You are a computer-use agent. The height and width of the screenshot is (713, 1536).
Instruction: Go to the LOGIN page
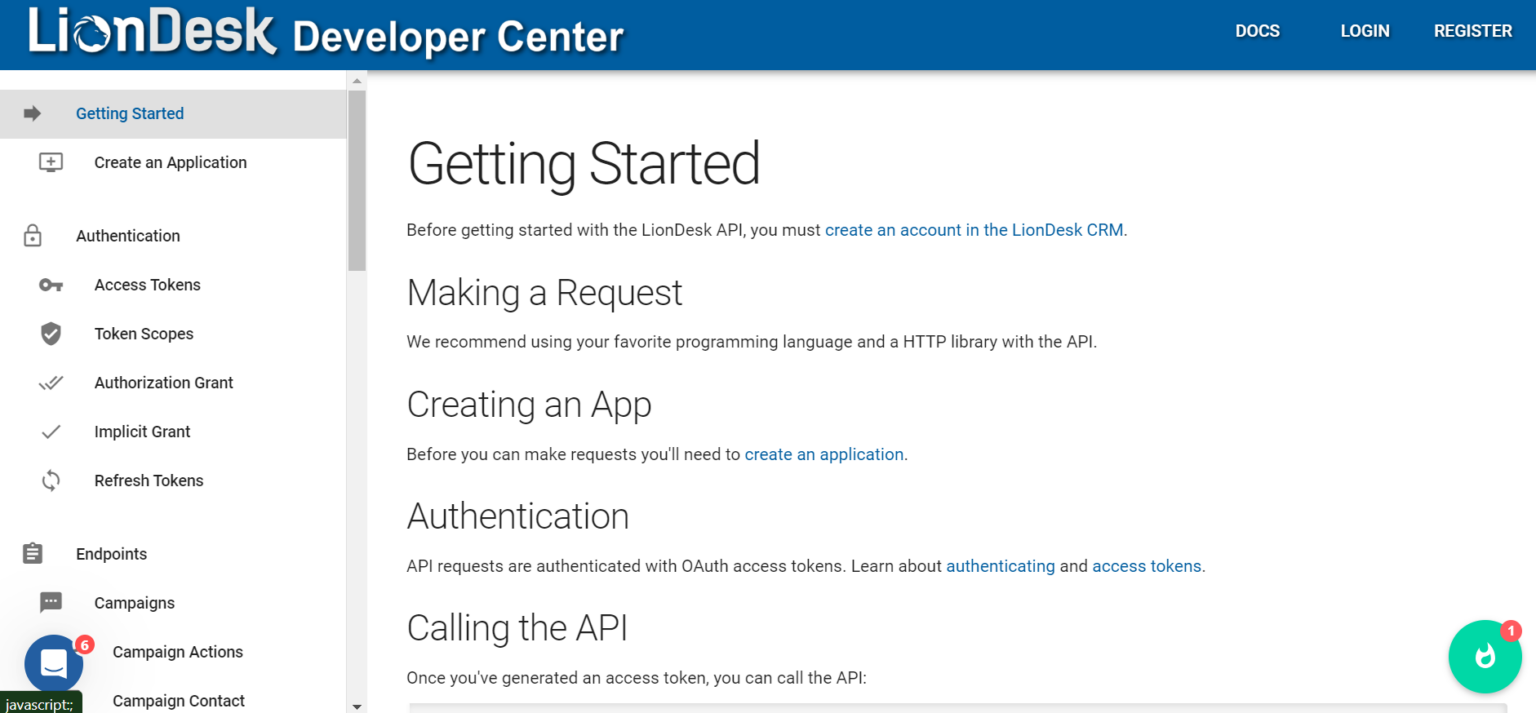point(1365,31)
